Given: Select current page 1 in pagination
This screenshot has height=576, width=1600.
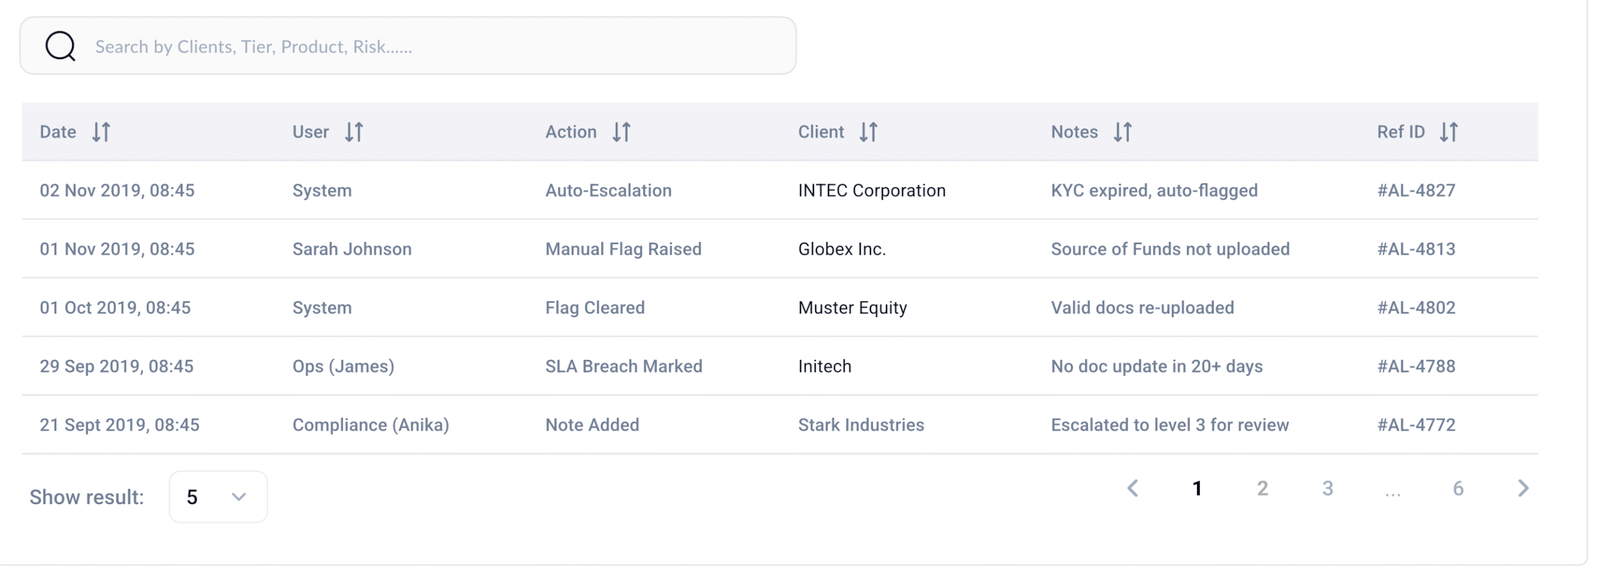Looking at the screenshot, I should (x=1197, y=488).
